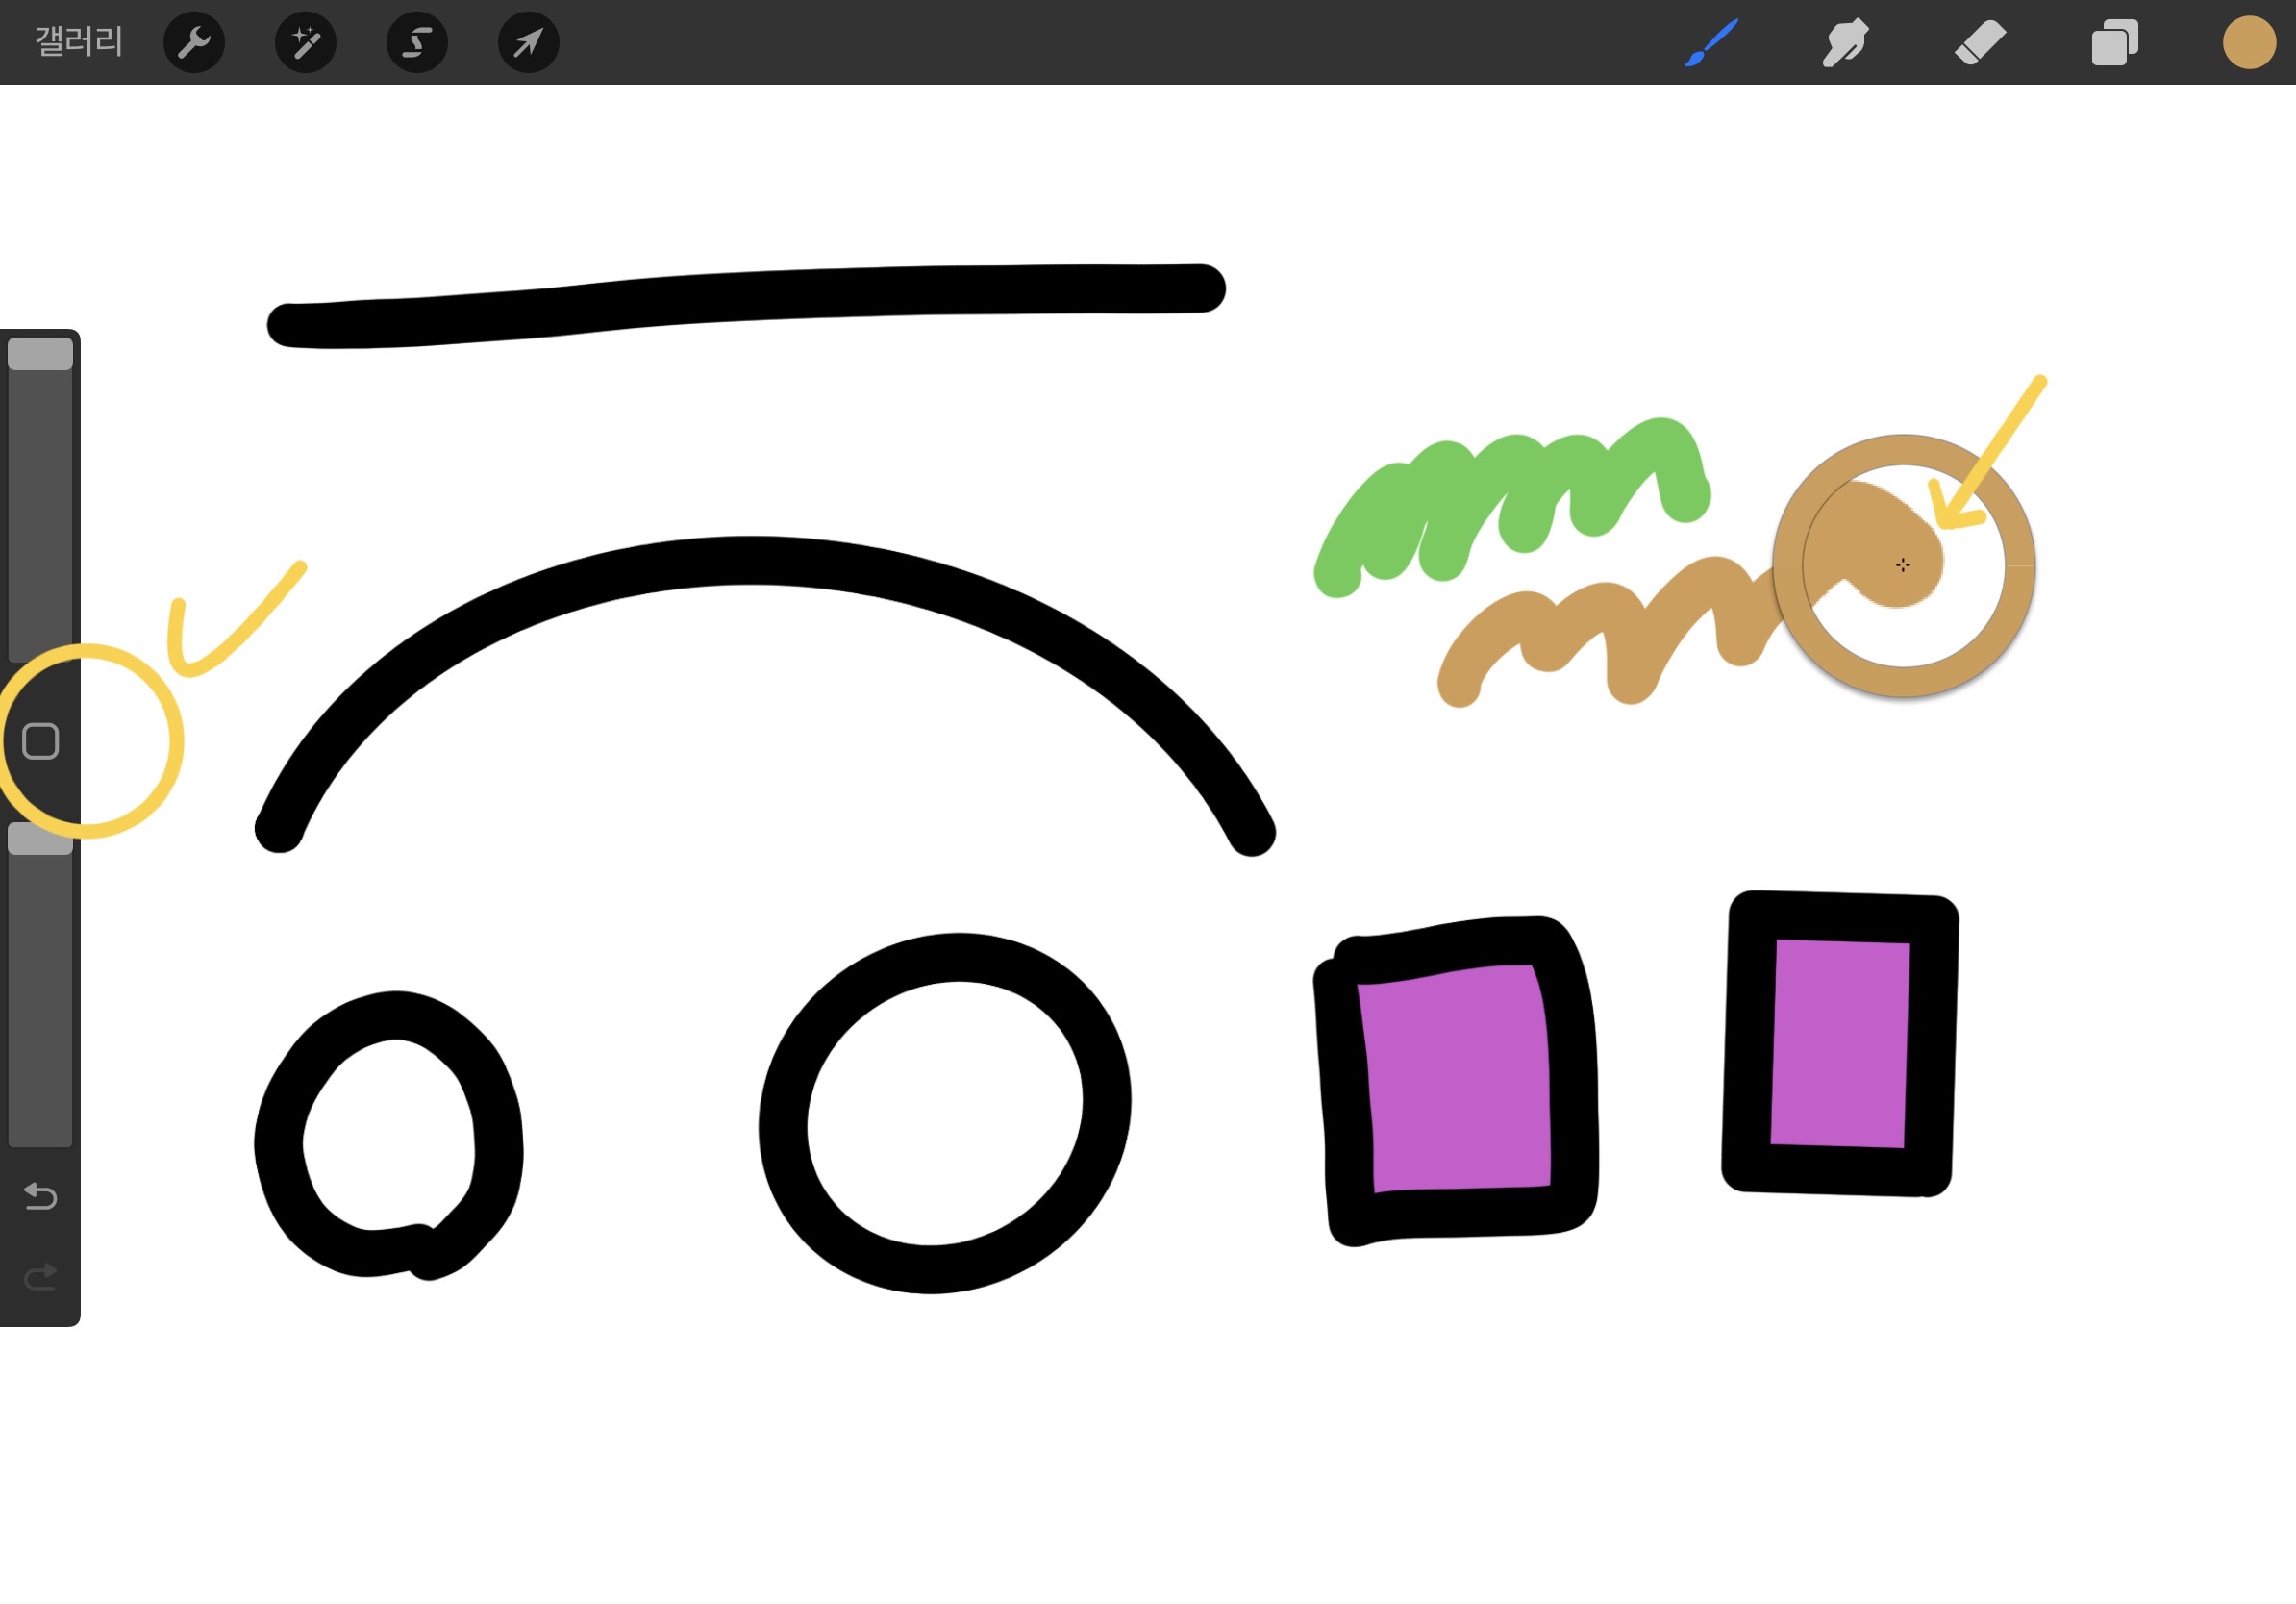Open the Layers panel
The width and height of the screenshot is (2296, 1604).
pos(2114,43)
